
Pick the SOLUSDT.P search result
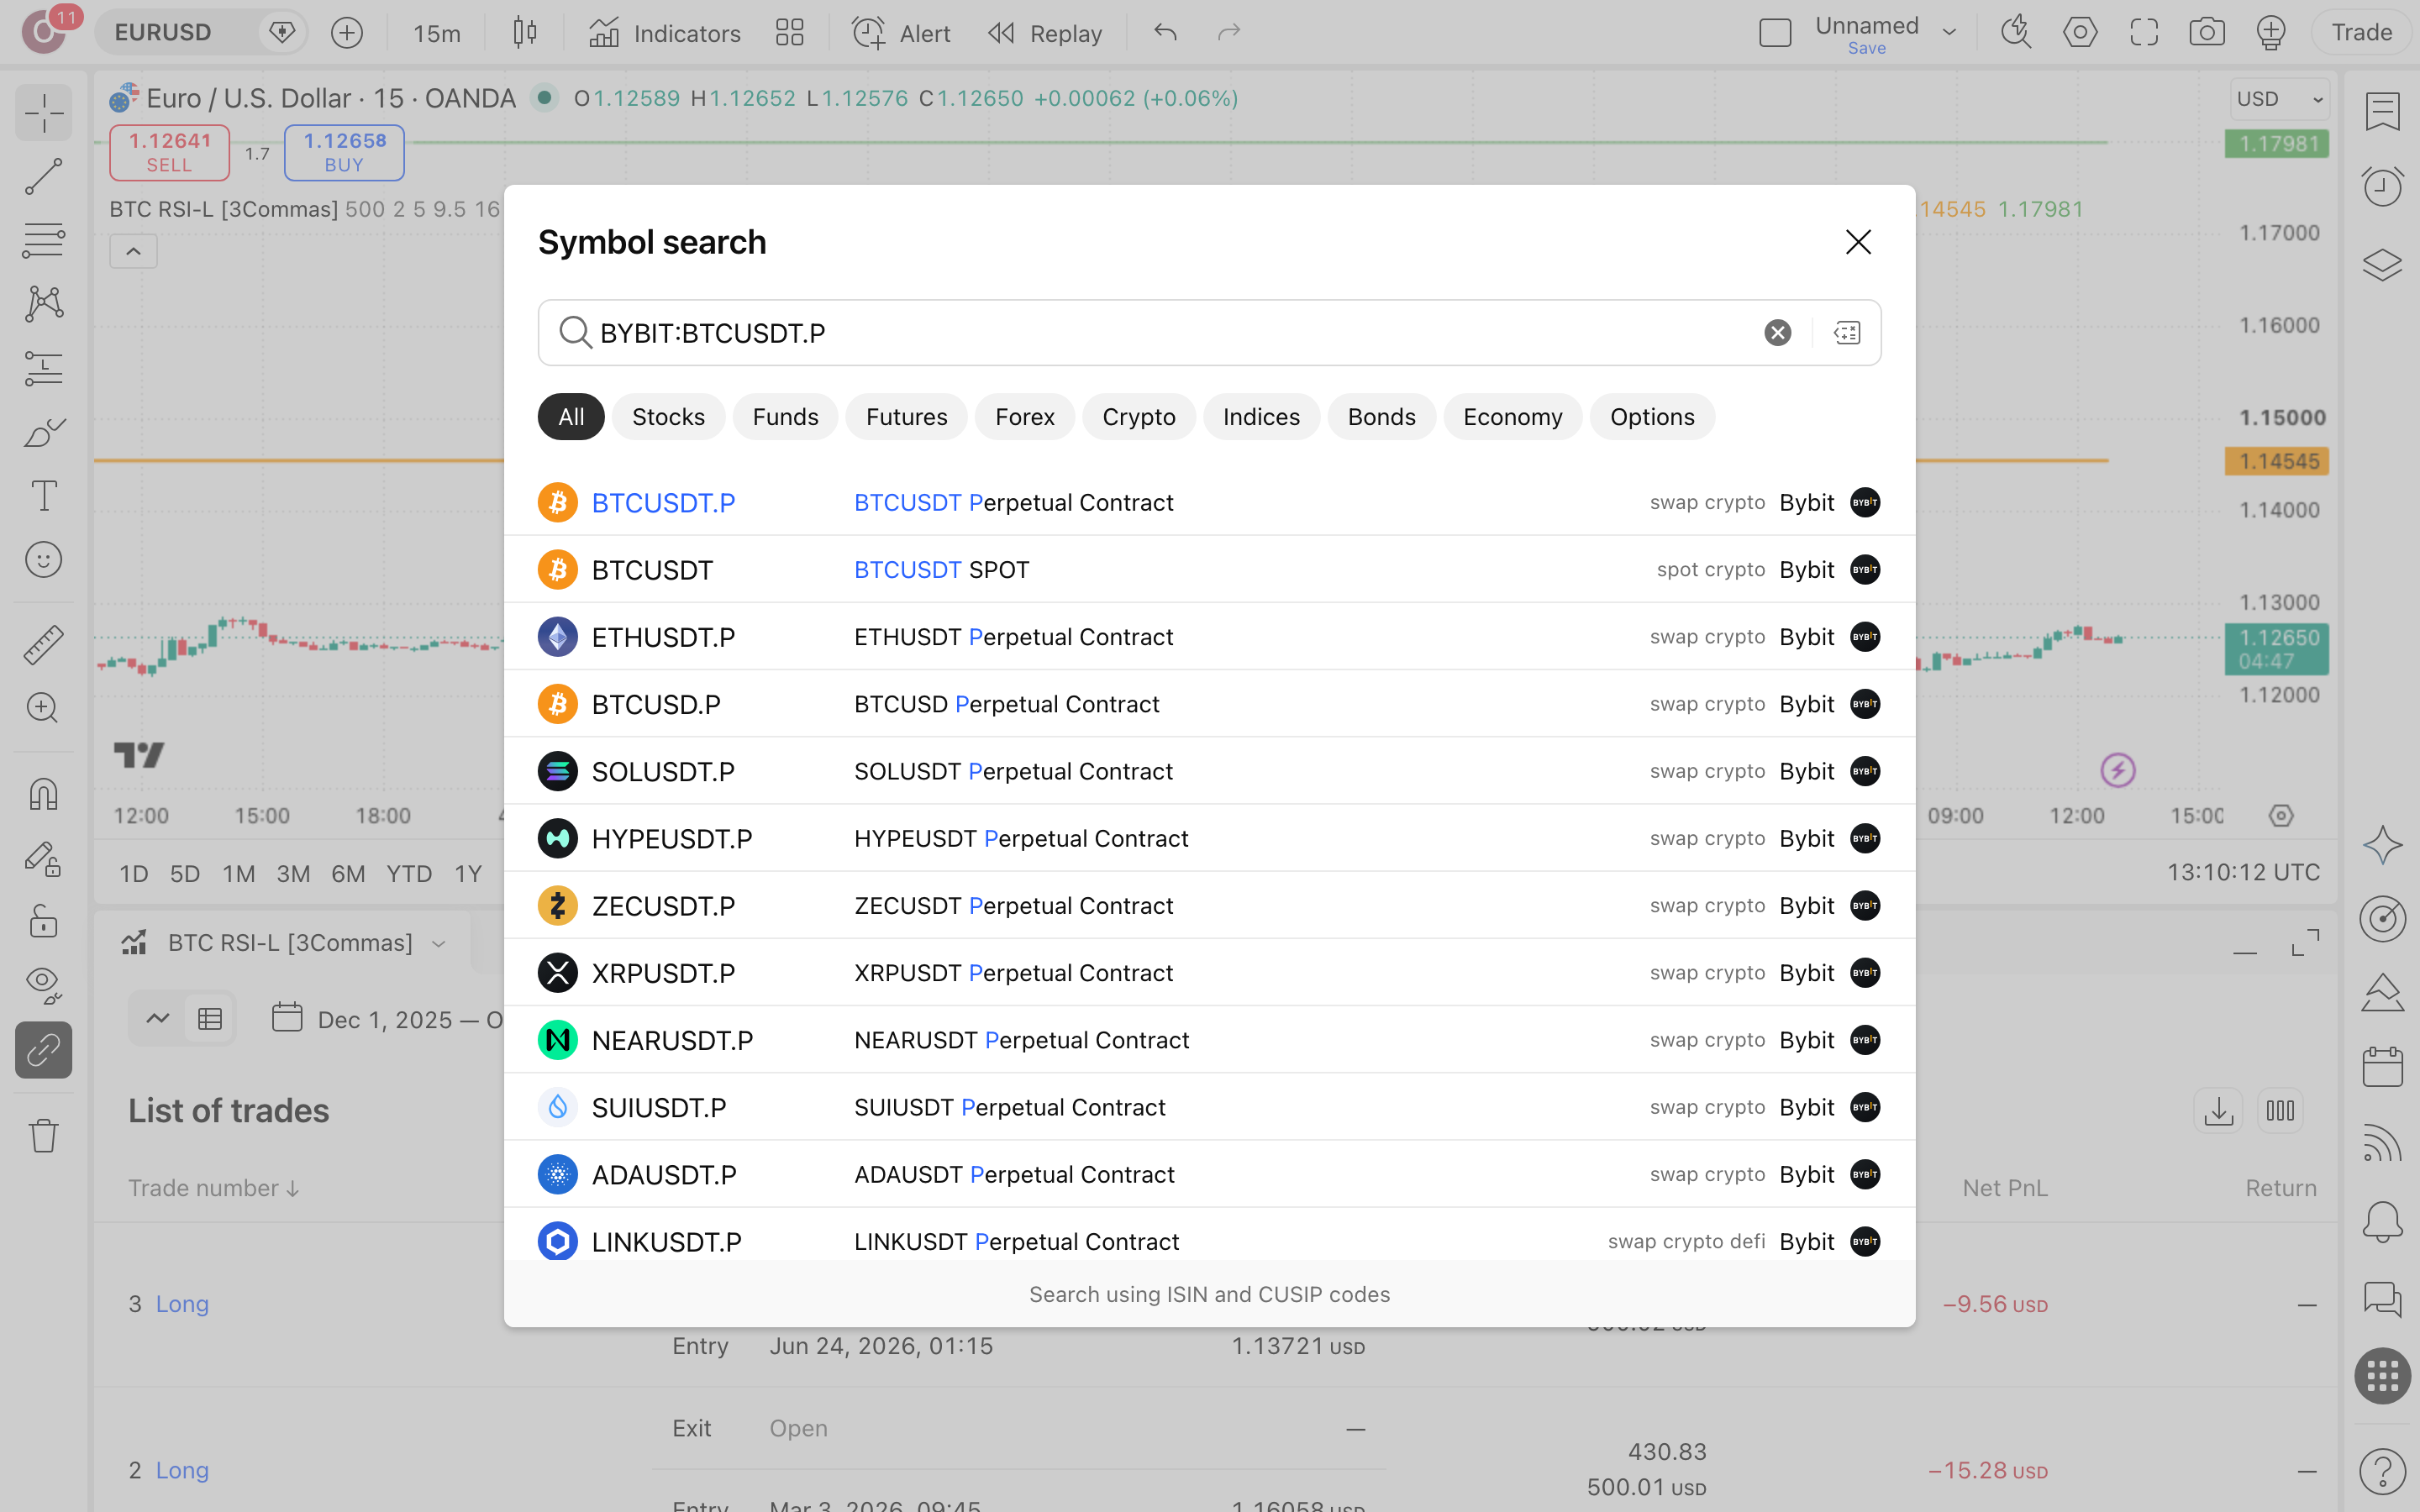pos(1209,771)
